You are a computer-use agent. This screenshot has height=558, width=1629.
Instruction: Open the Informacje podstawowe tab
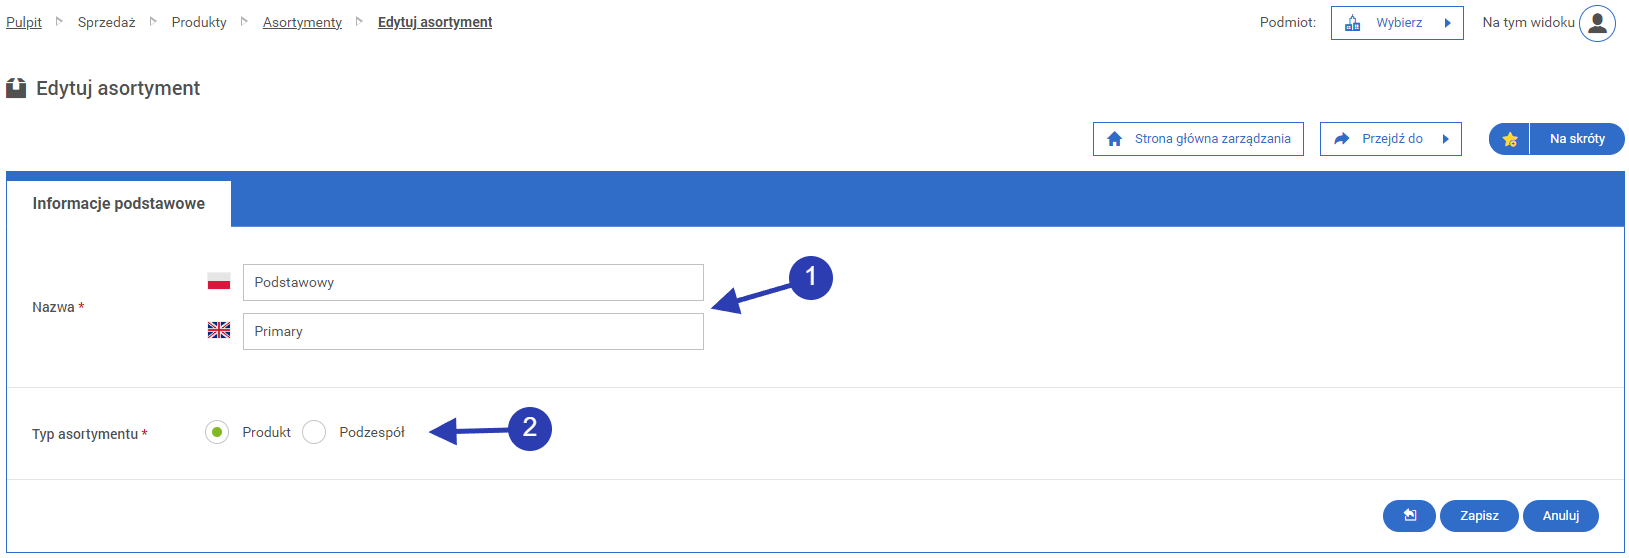click(x=119, y=204)
